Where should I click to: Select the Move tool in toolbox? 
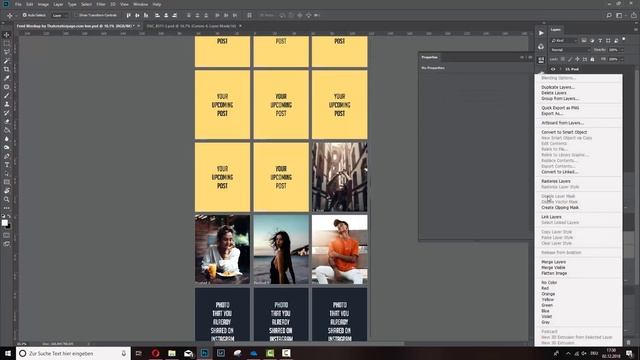click(x=7, y=35)
